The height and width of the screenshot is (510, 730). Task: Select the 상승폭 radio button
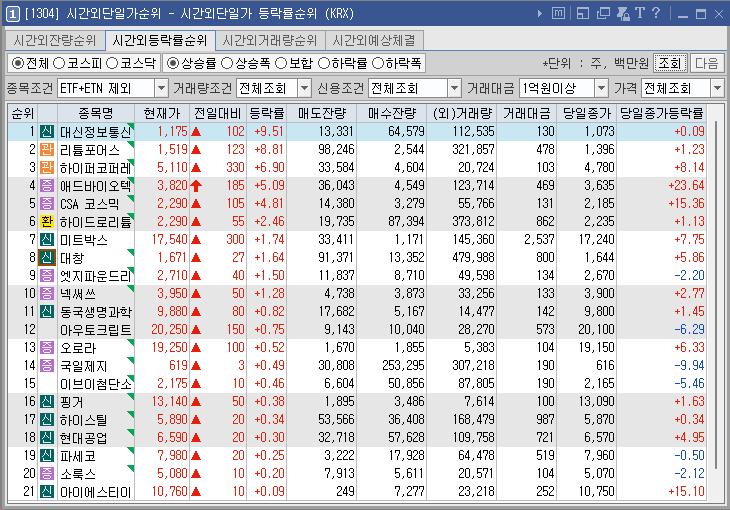coord(227,63)
